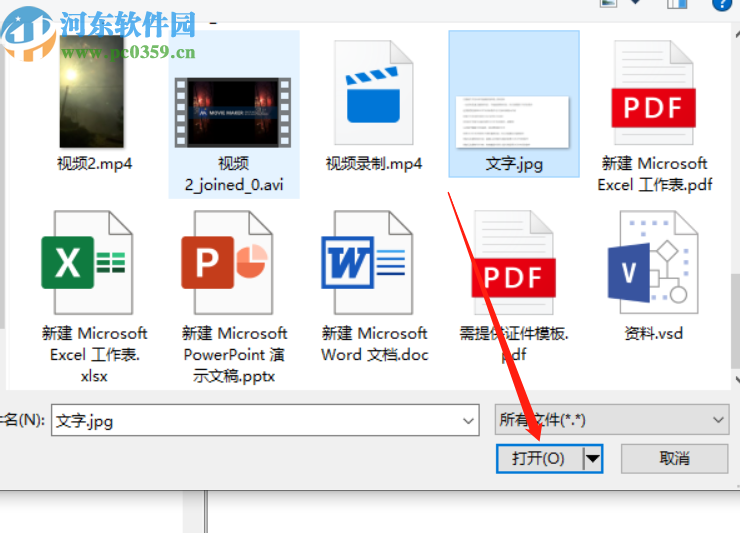Select the 新建 Microsoft Excel 工作表.pdf icon
The width and height of the screenshot is (740, 533).
pyautogui.click(x=654, y=93)
